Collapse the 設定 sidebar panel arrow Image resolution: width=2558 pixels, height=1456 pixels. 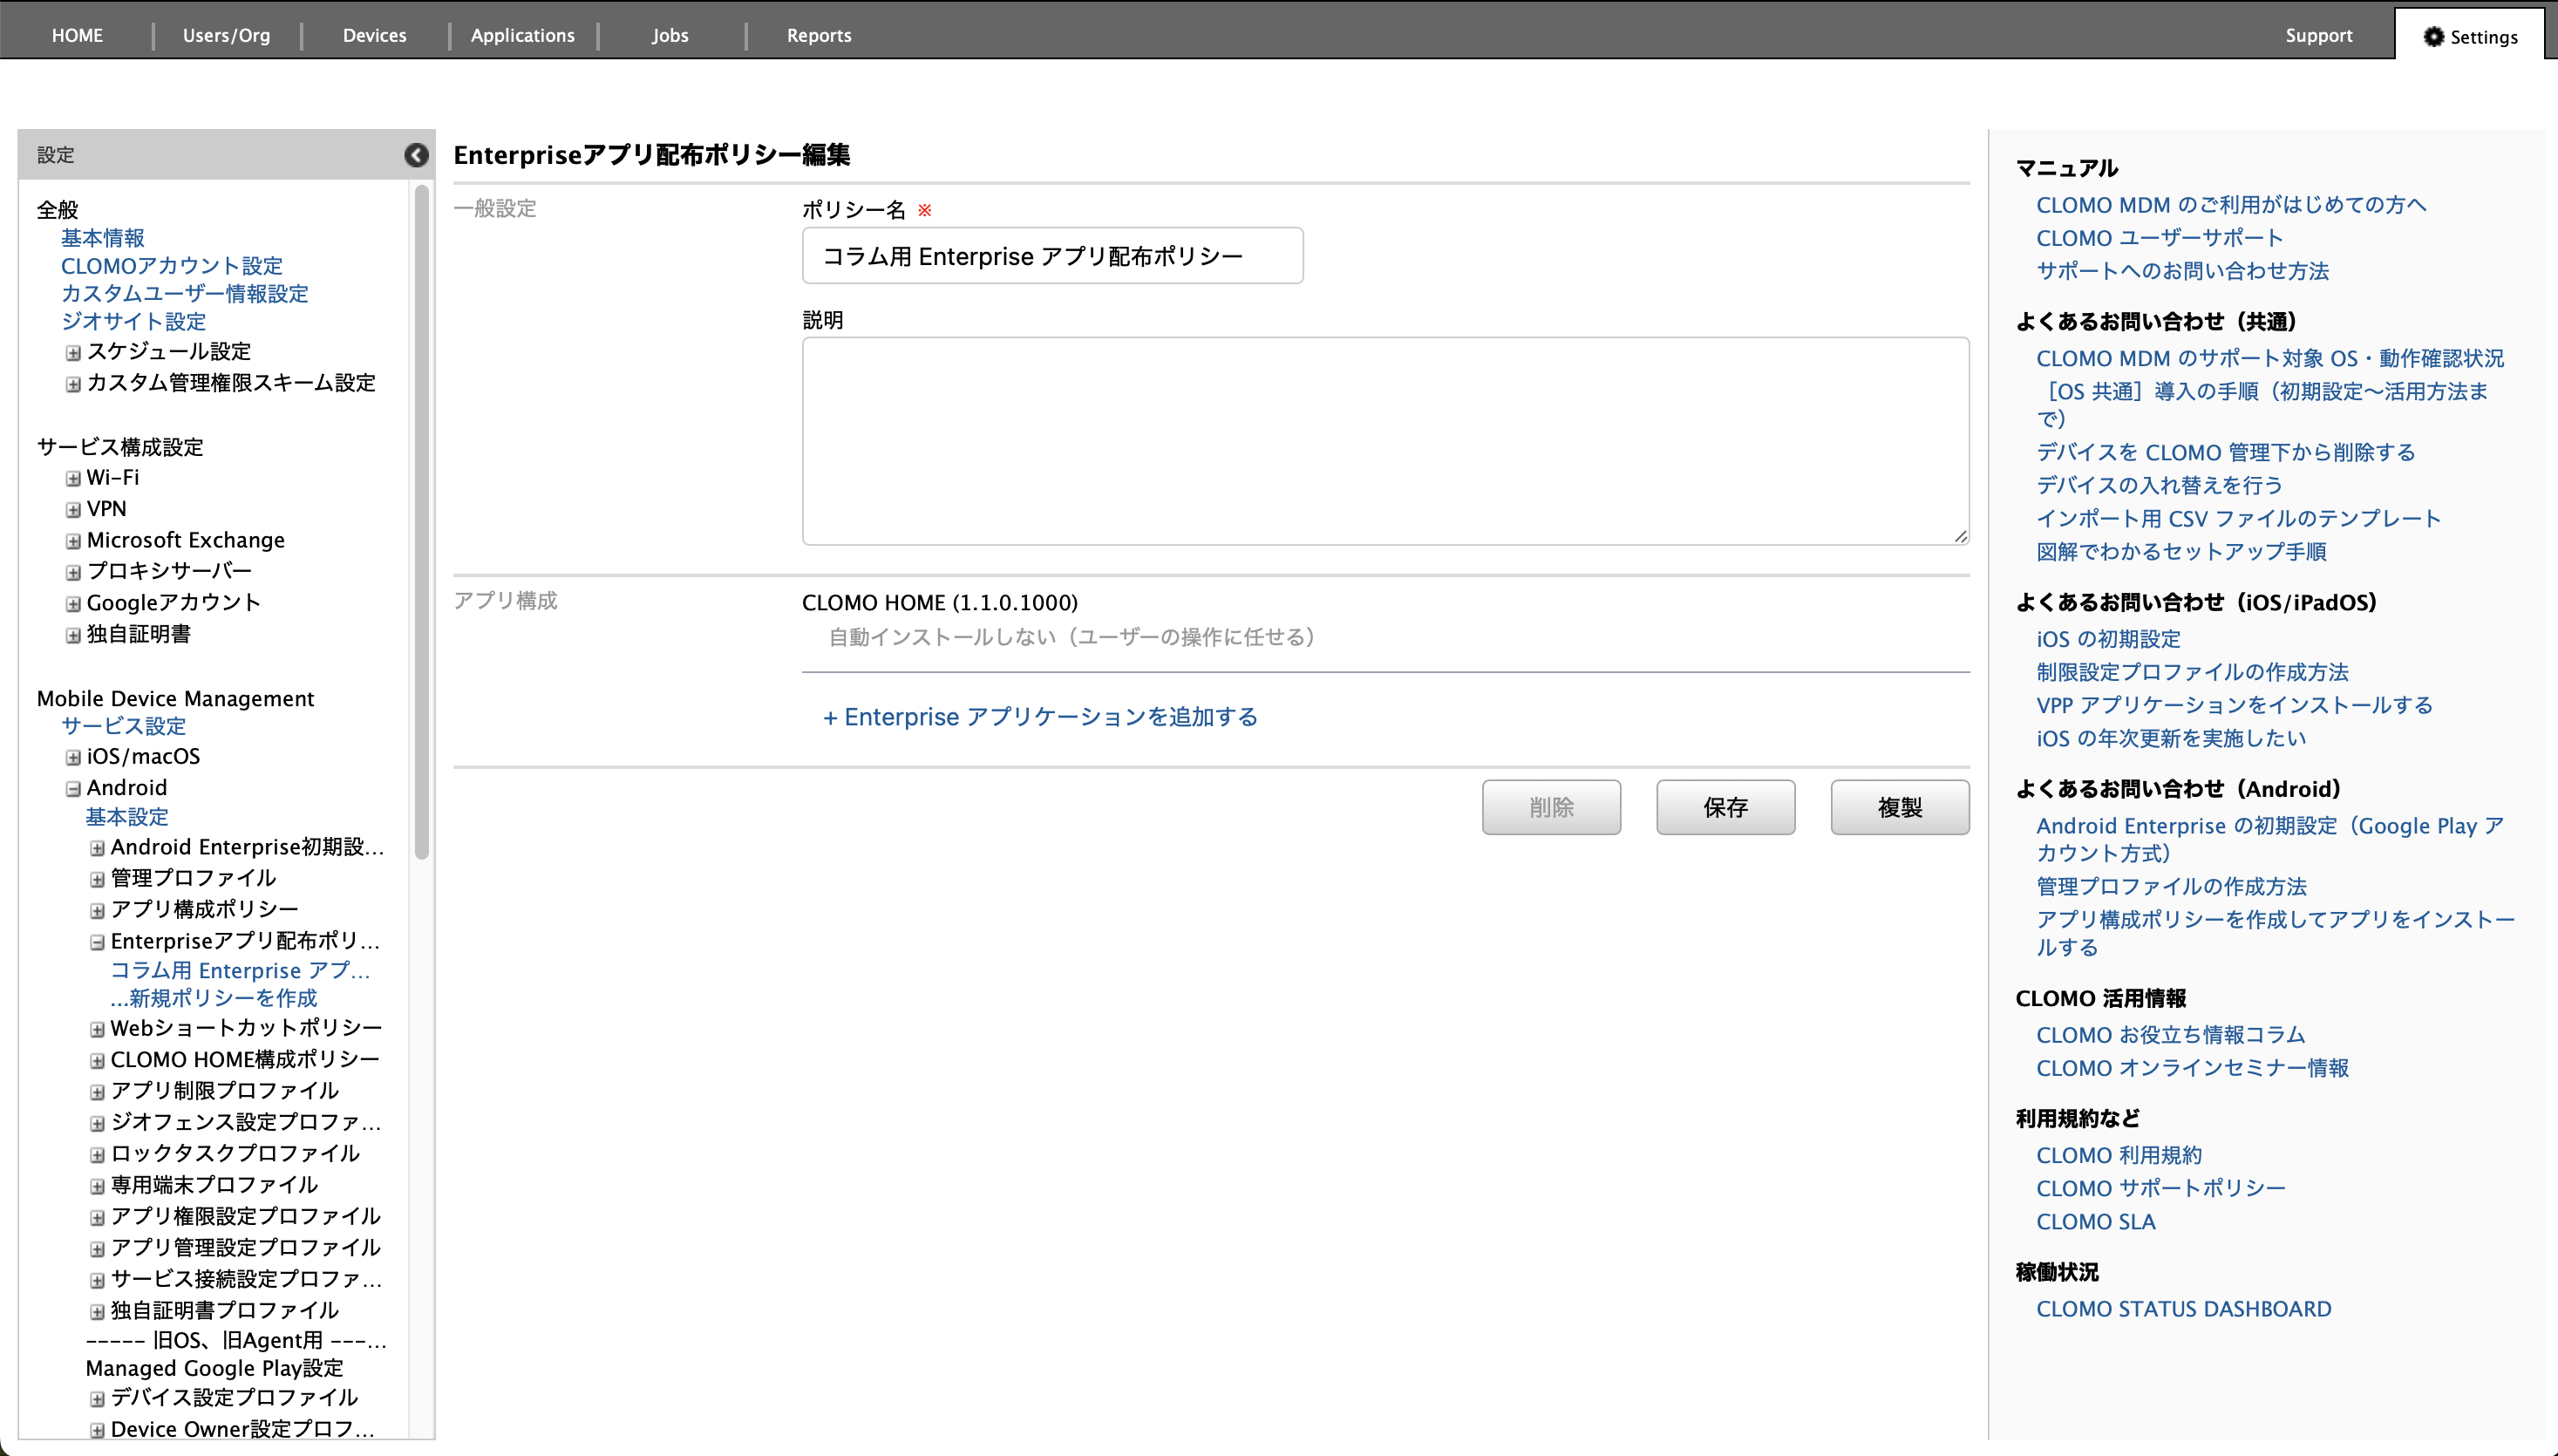[x=416, y=155]
